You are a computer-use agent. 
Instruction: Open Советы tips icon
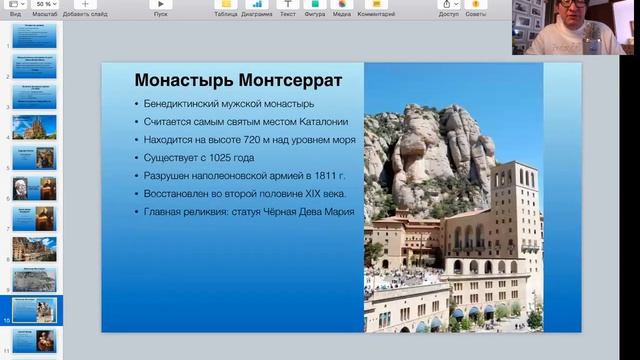click(x=476, y=4)
